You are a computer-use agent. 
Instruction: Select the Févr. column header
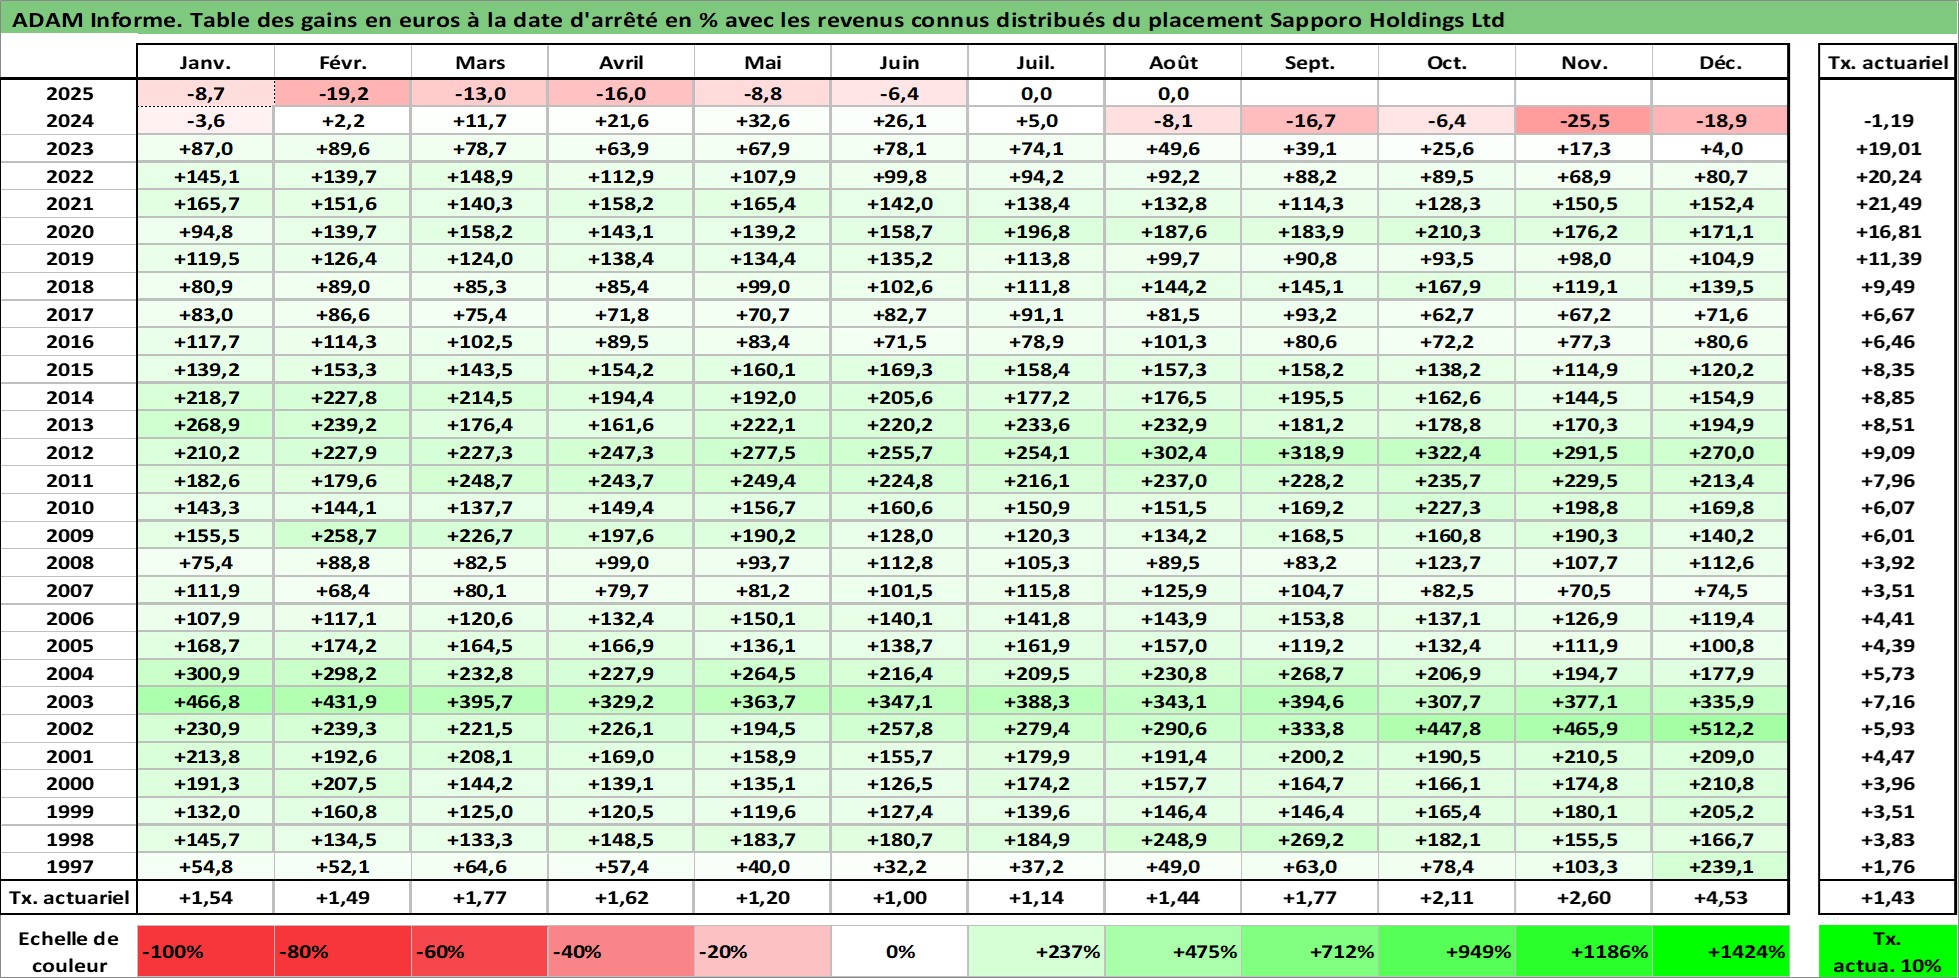[x=343, y=62]
